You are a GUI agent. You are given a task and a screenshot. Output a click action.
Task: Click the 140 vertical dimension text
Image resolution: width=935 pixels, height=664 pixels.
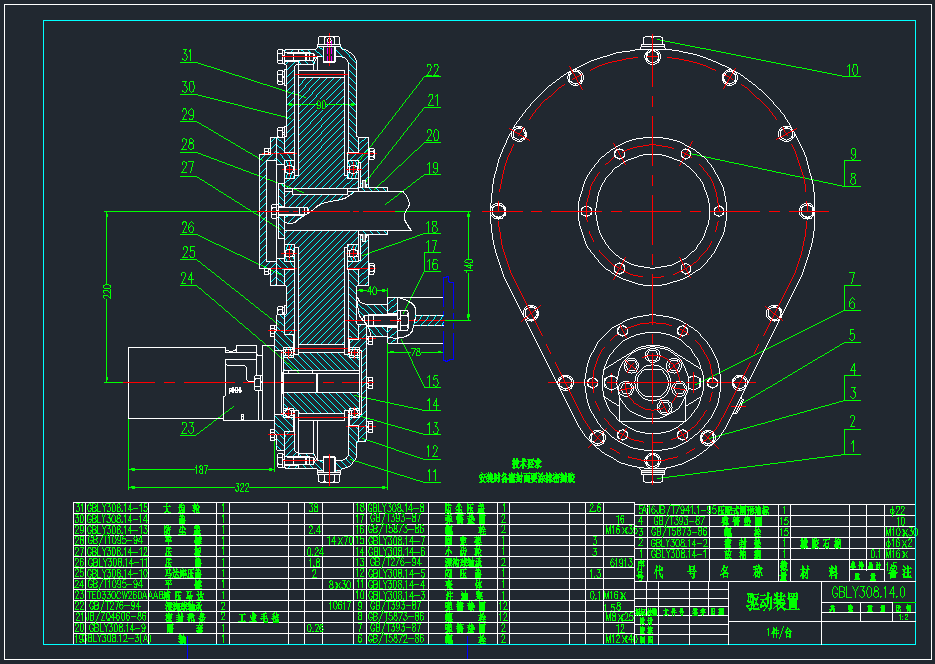tap(469, 263)
